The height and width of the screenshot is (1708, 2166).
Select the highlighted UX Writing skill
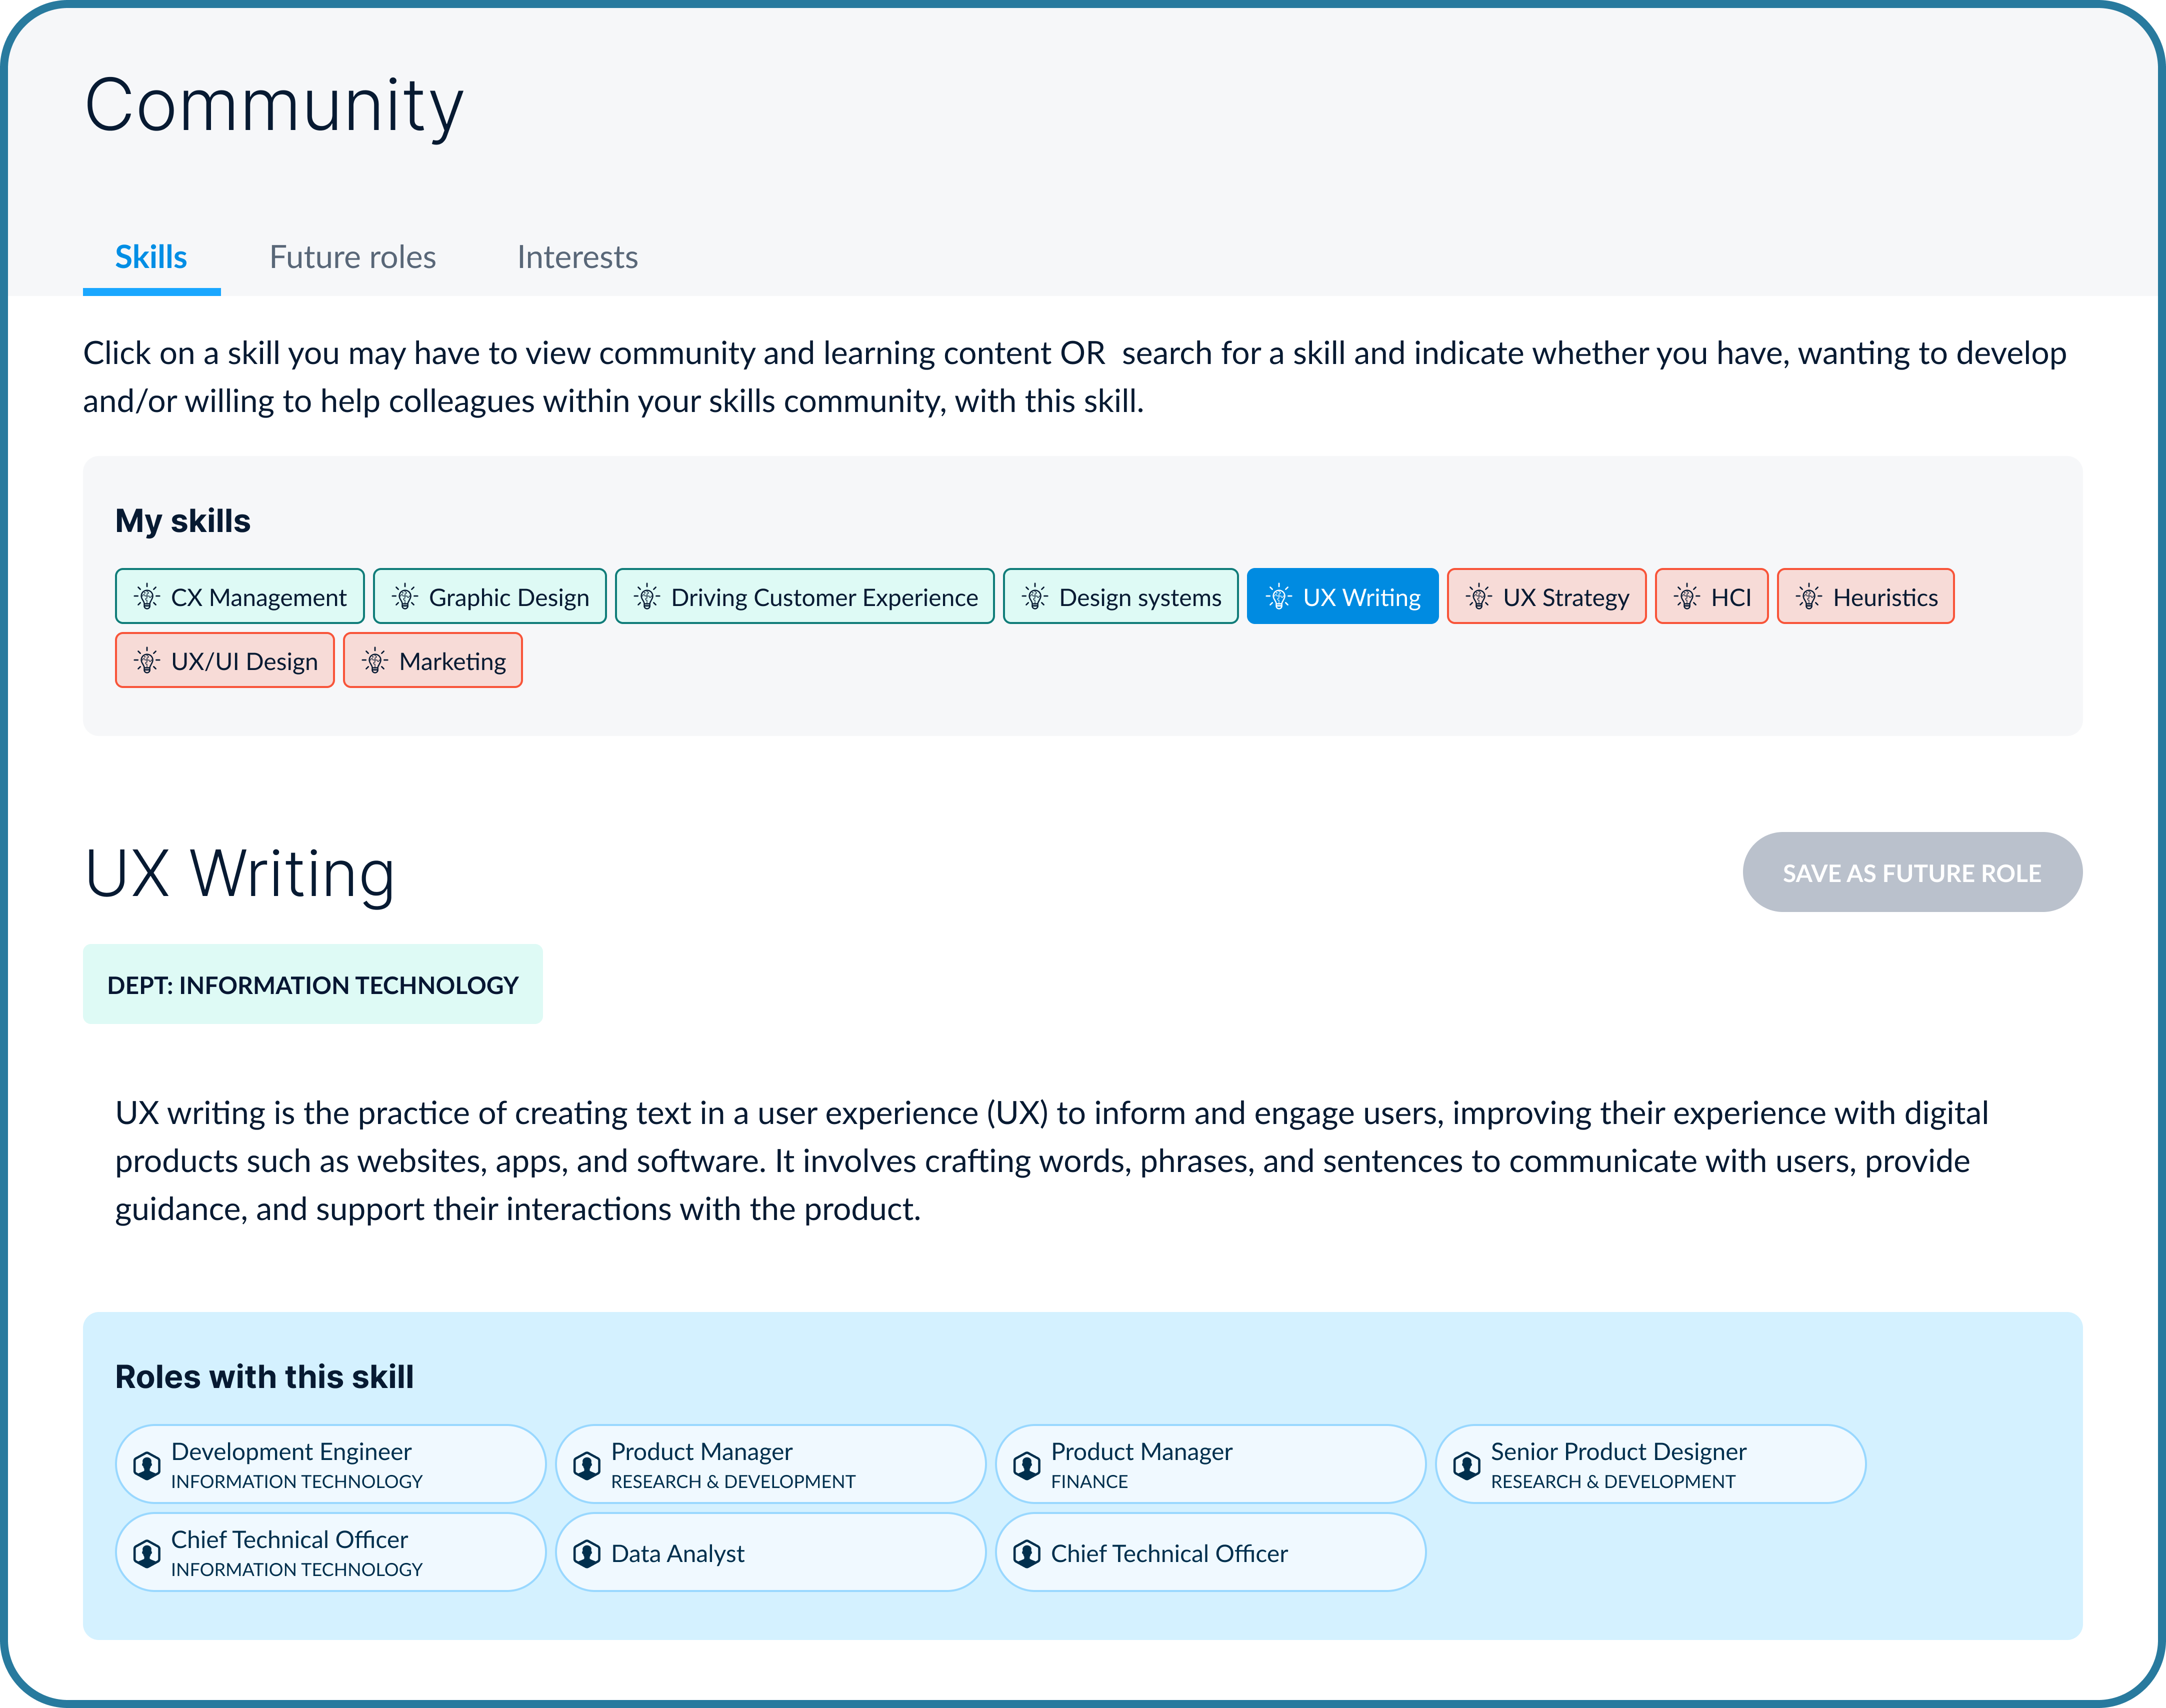coord(1342,597)
